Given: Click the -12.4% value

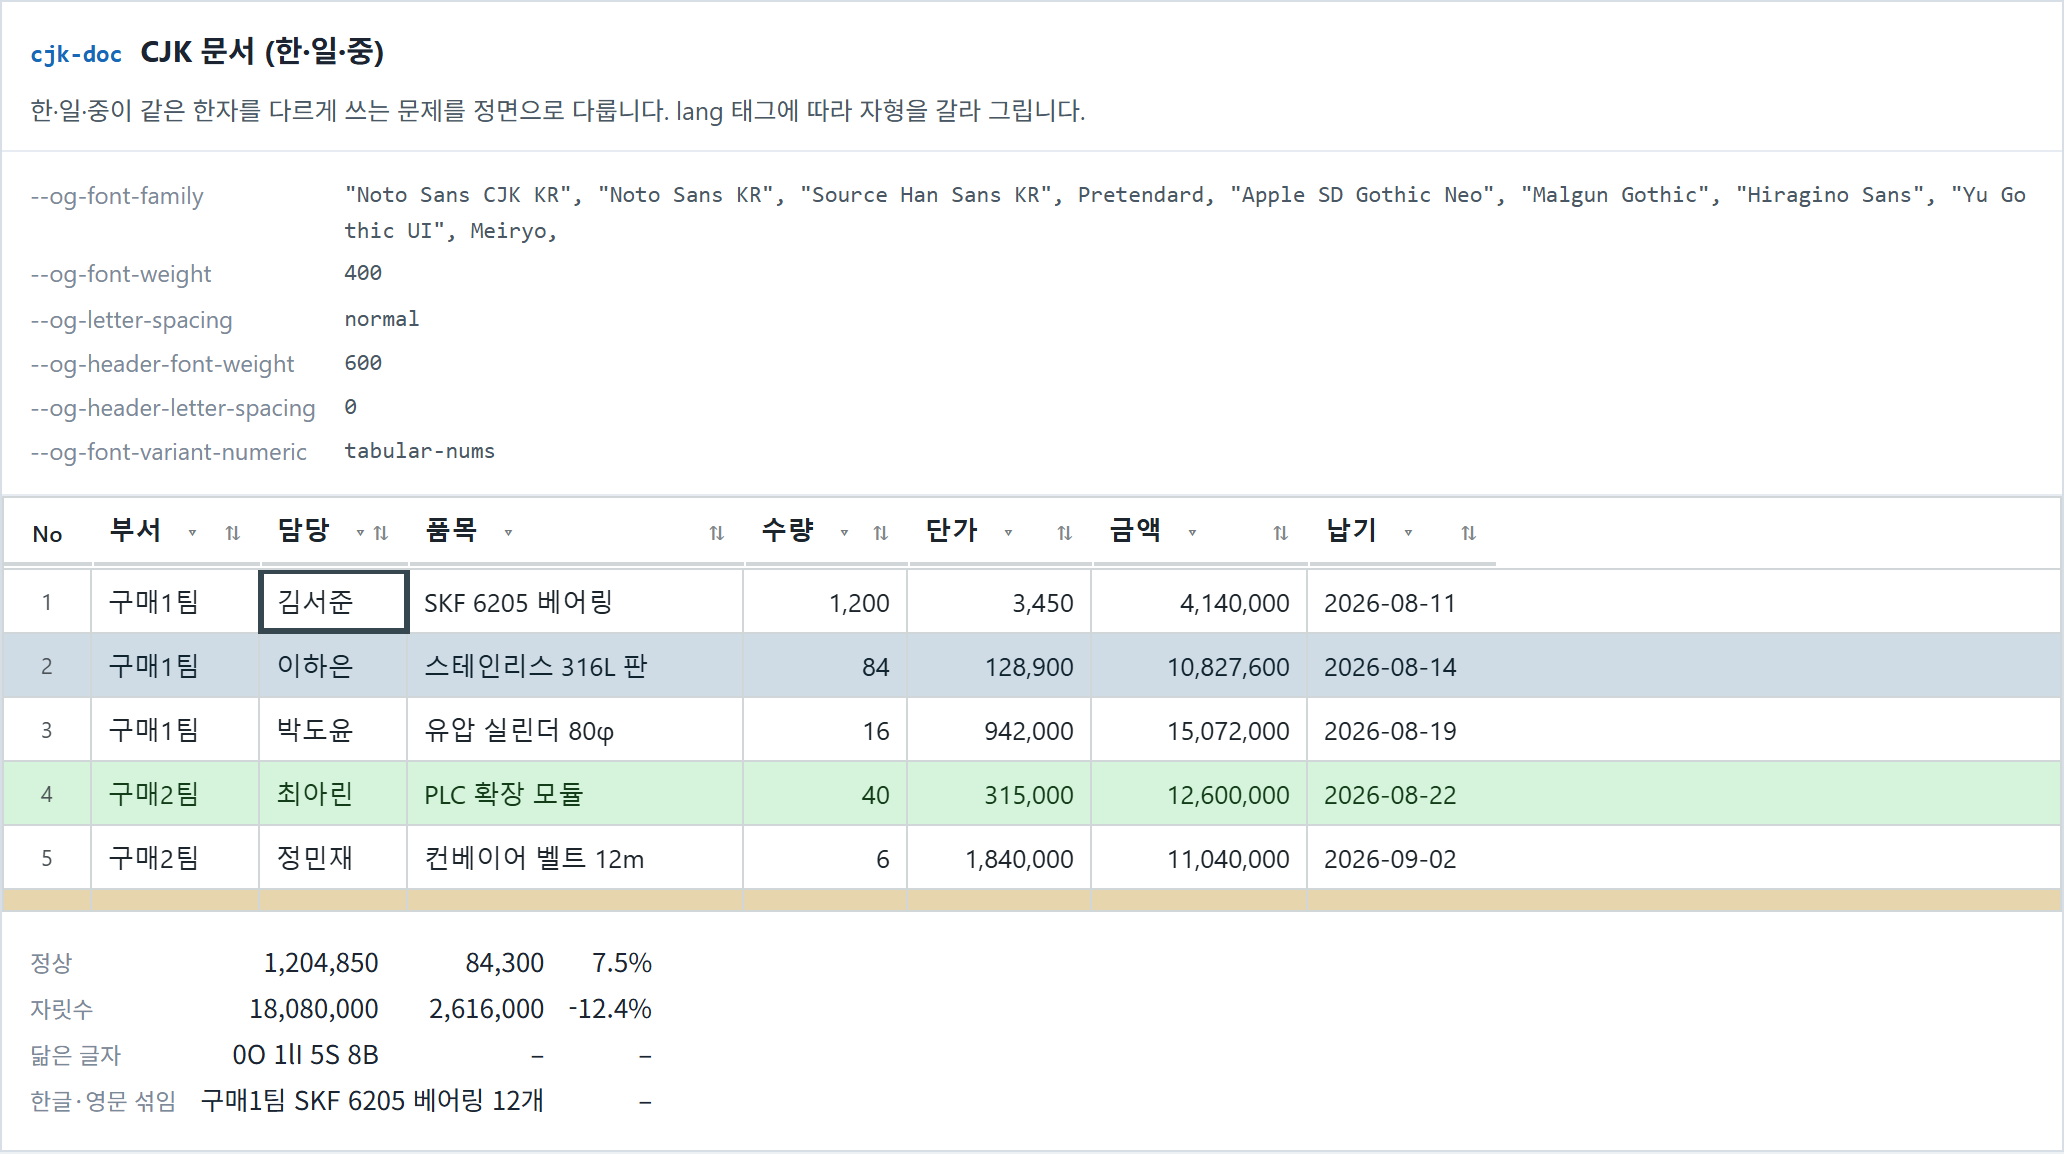Looking at the screenshot, I should 610,1009.
